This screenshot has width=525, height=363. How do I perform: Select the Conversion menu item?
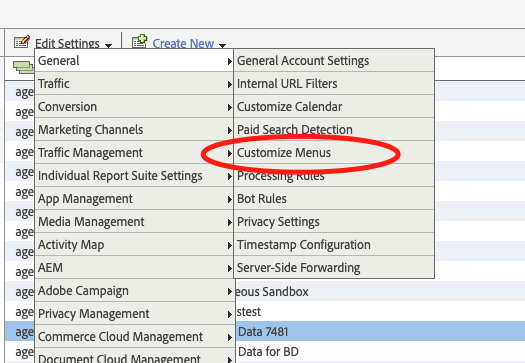click(134, 107)
